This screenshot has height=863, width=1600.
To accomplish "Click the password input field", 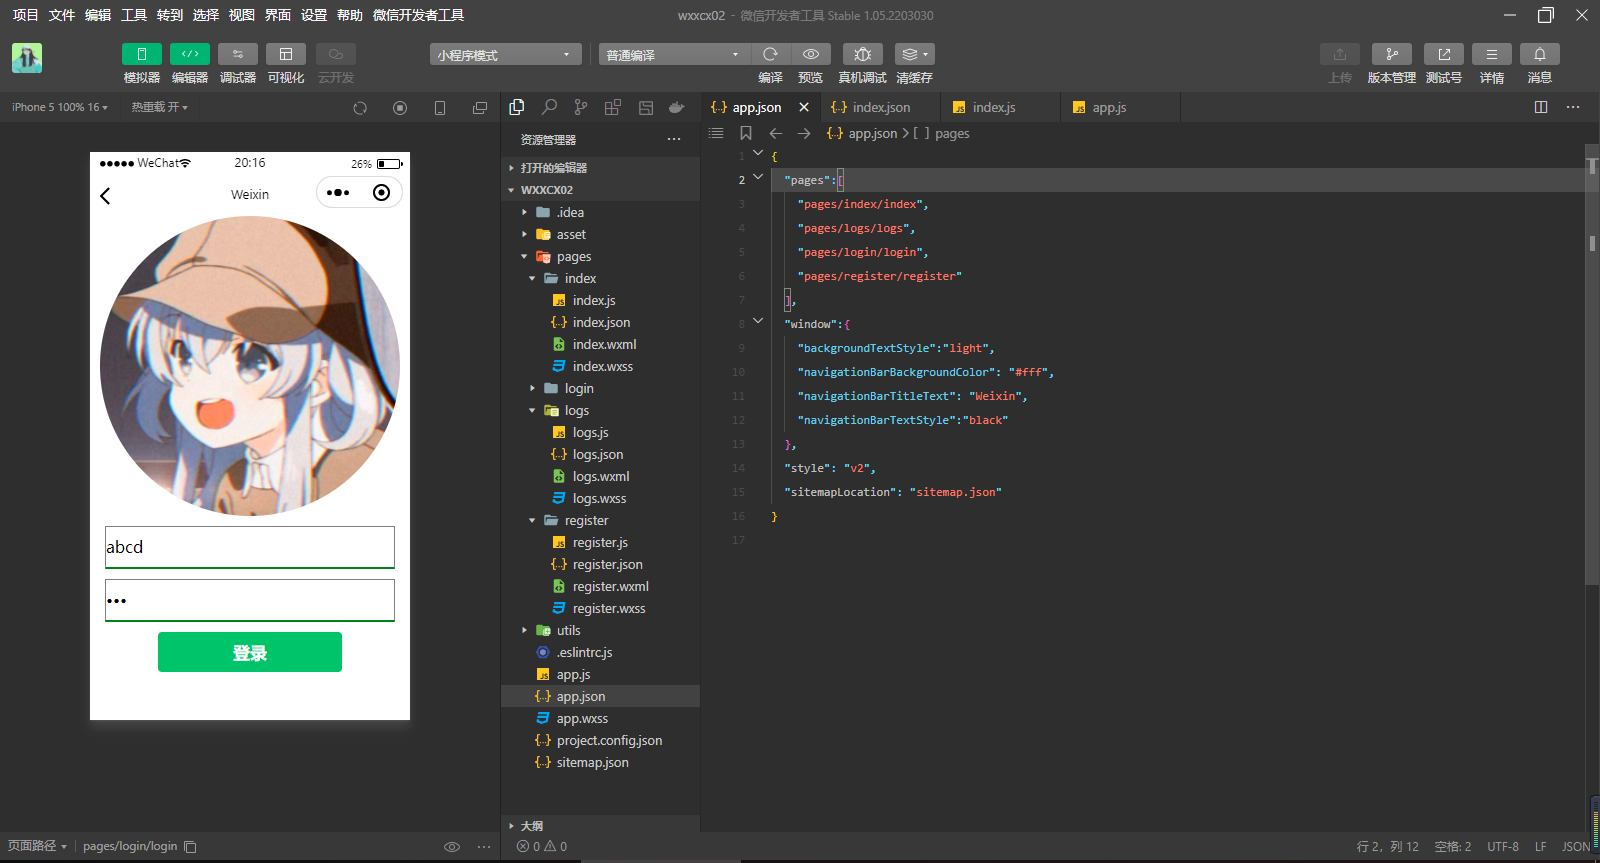I will click(250, 600).
